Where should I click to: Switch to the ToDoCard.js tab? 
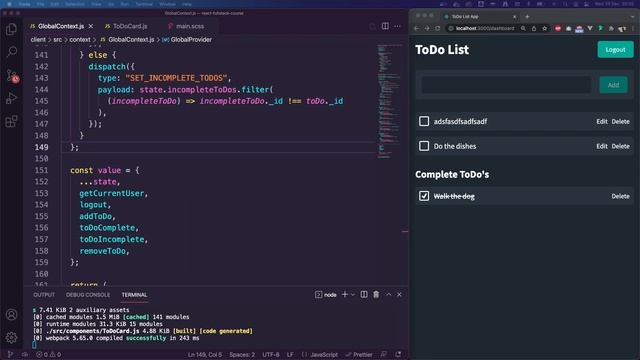[x=126, y=26]
